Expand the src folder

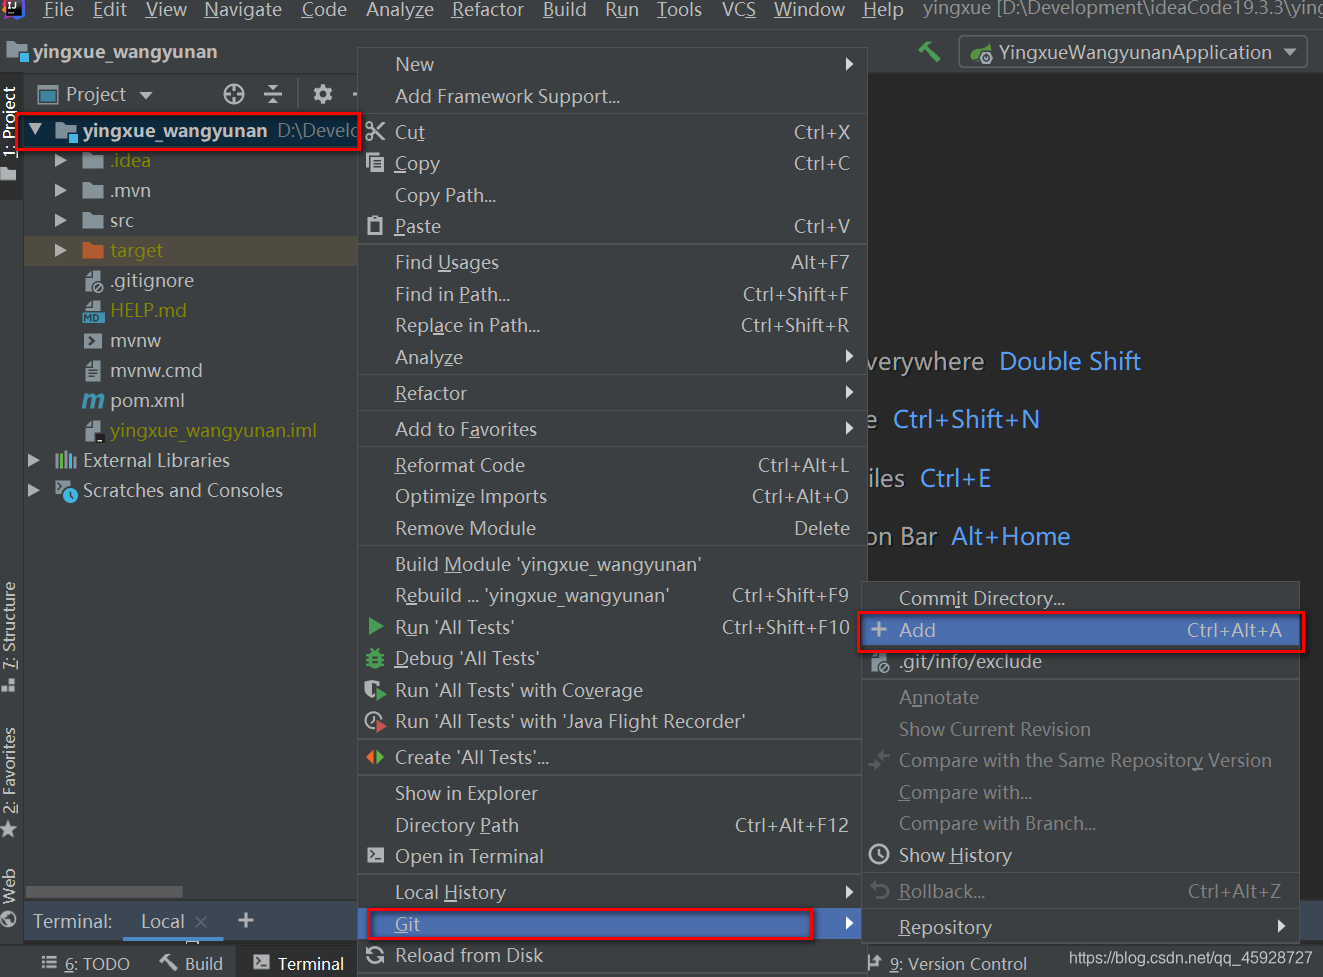point(61,220)
